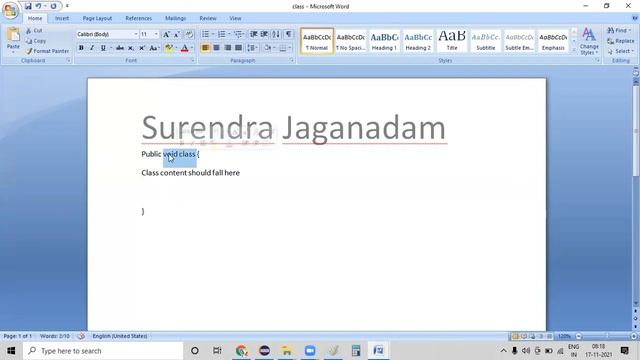
Task: Clear formatting from selection
Action: pyautogui.click(x=189, y=34)
